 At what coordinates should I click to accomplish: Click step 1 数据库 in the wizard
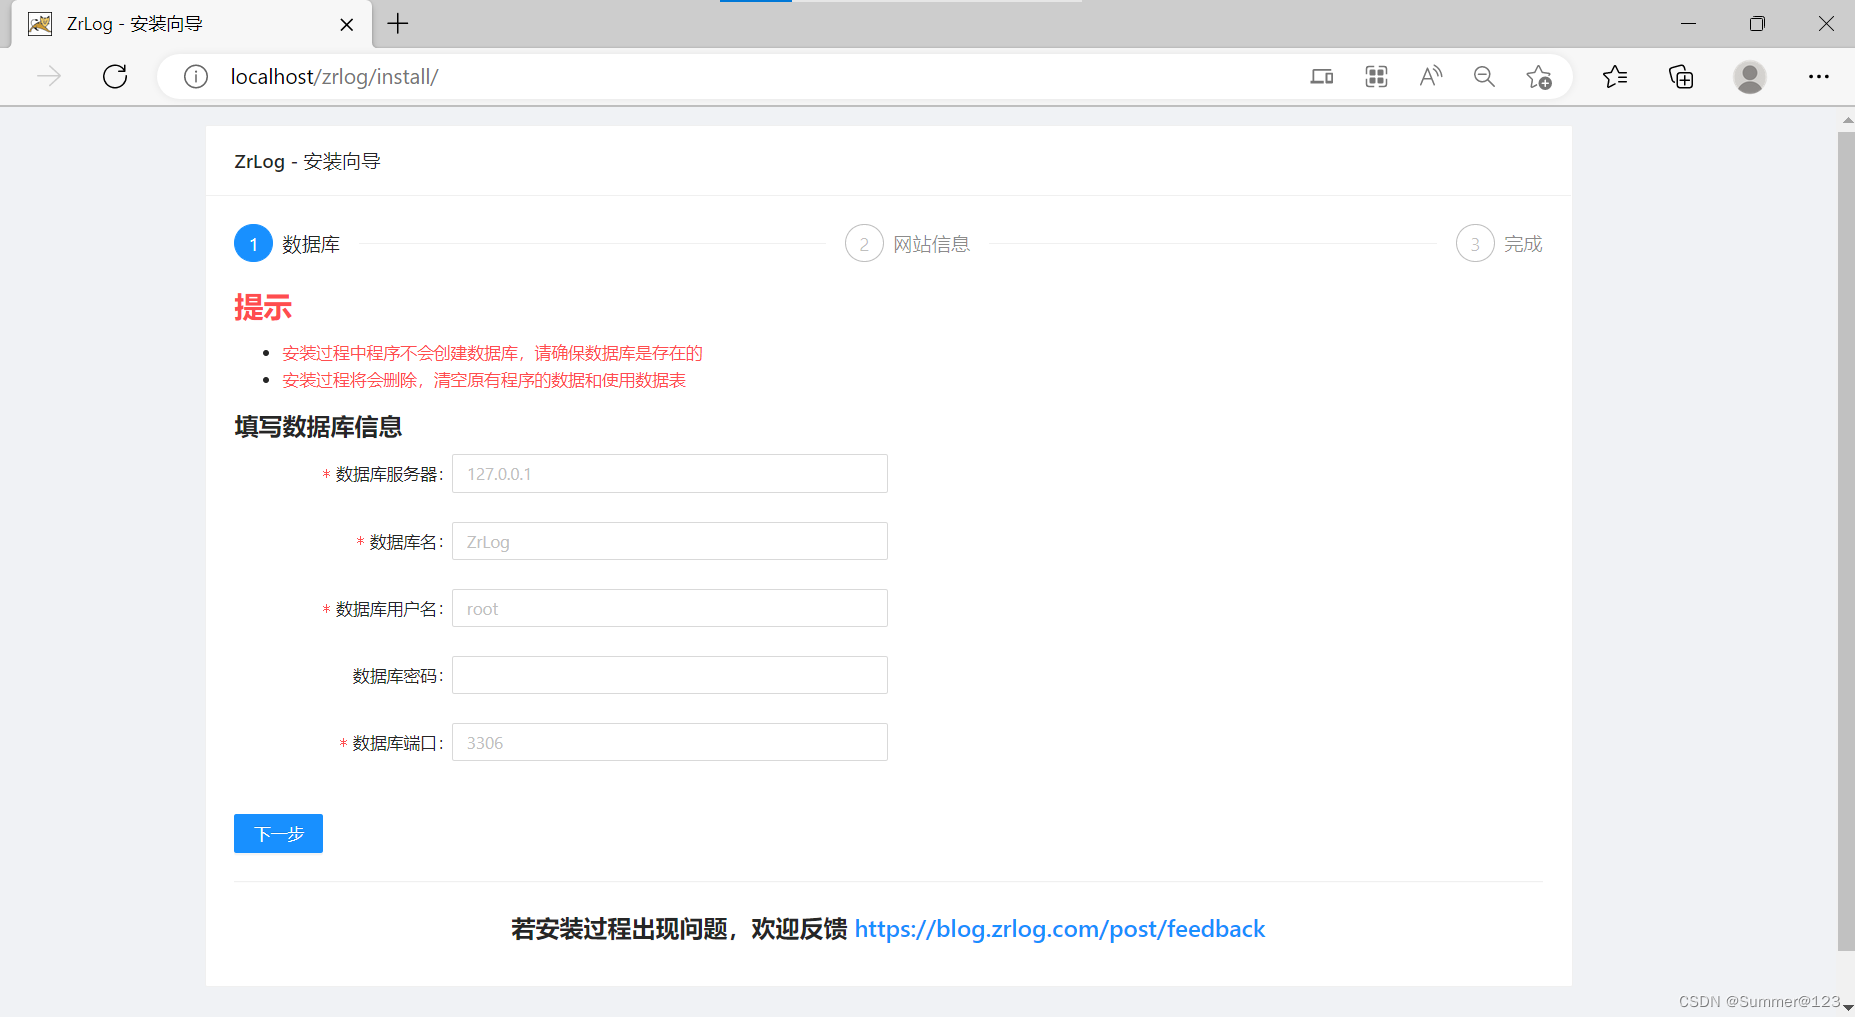click(287, 243)
